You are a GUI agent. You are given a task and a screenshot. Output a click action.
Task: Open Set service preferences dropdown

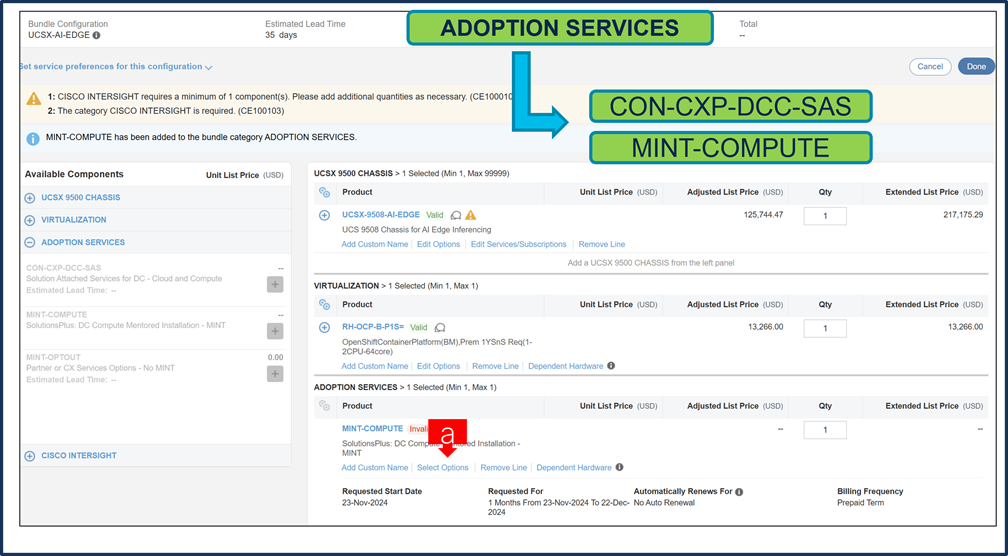coord(116,67)
